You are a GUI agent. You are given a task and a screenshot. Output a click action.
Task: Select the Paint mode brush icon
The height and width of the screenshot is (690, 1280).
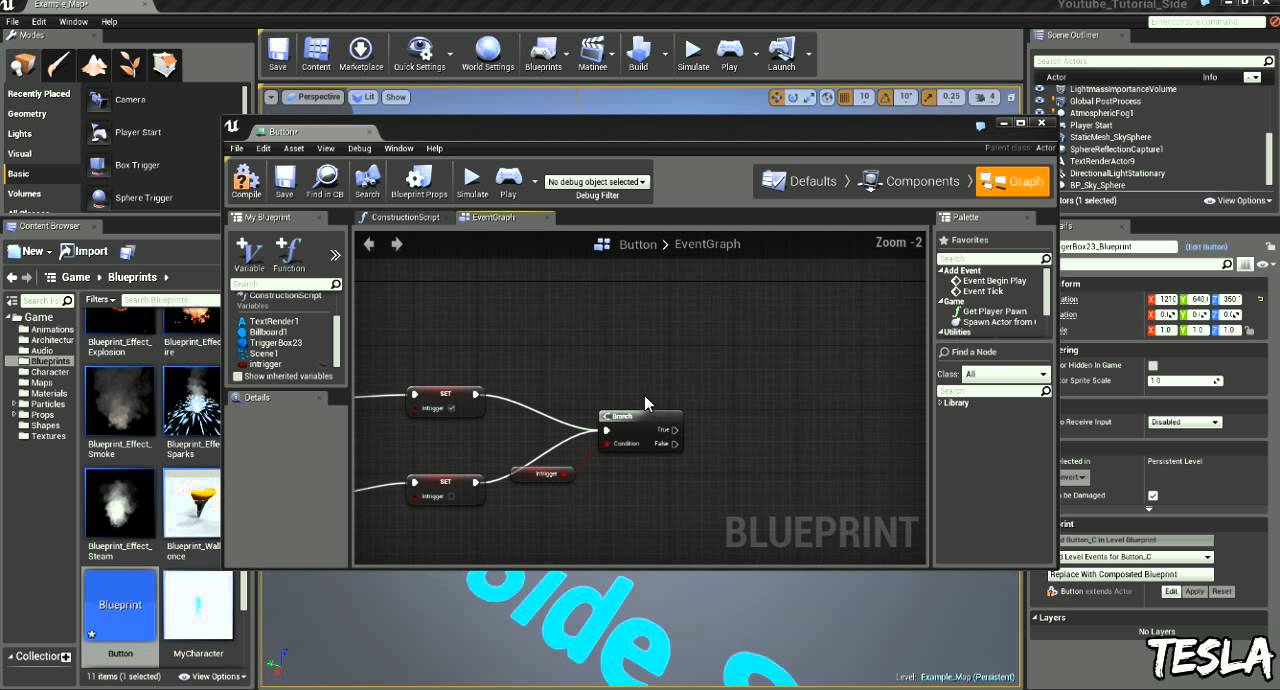(x=58, y=65)
